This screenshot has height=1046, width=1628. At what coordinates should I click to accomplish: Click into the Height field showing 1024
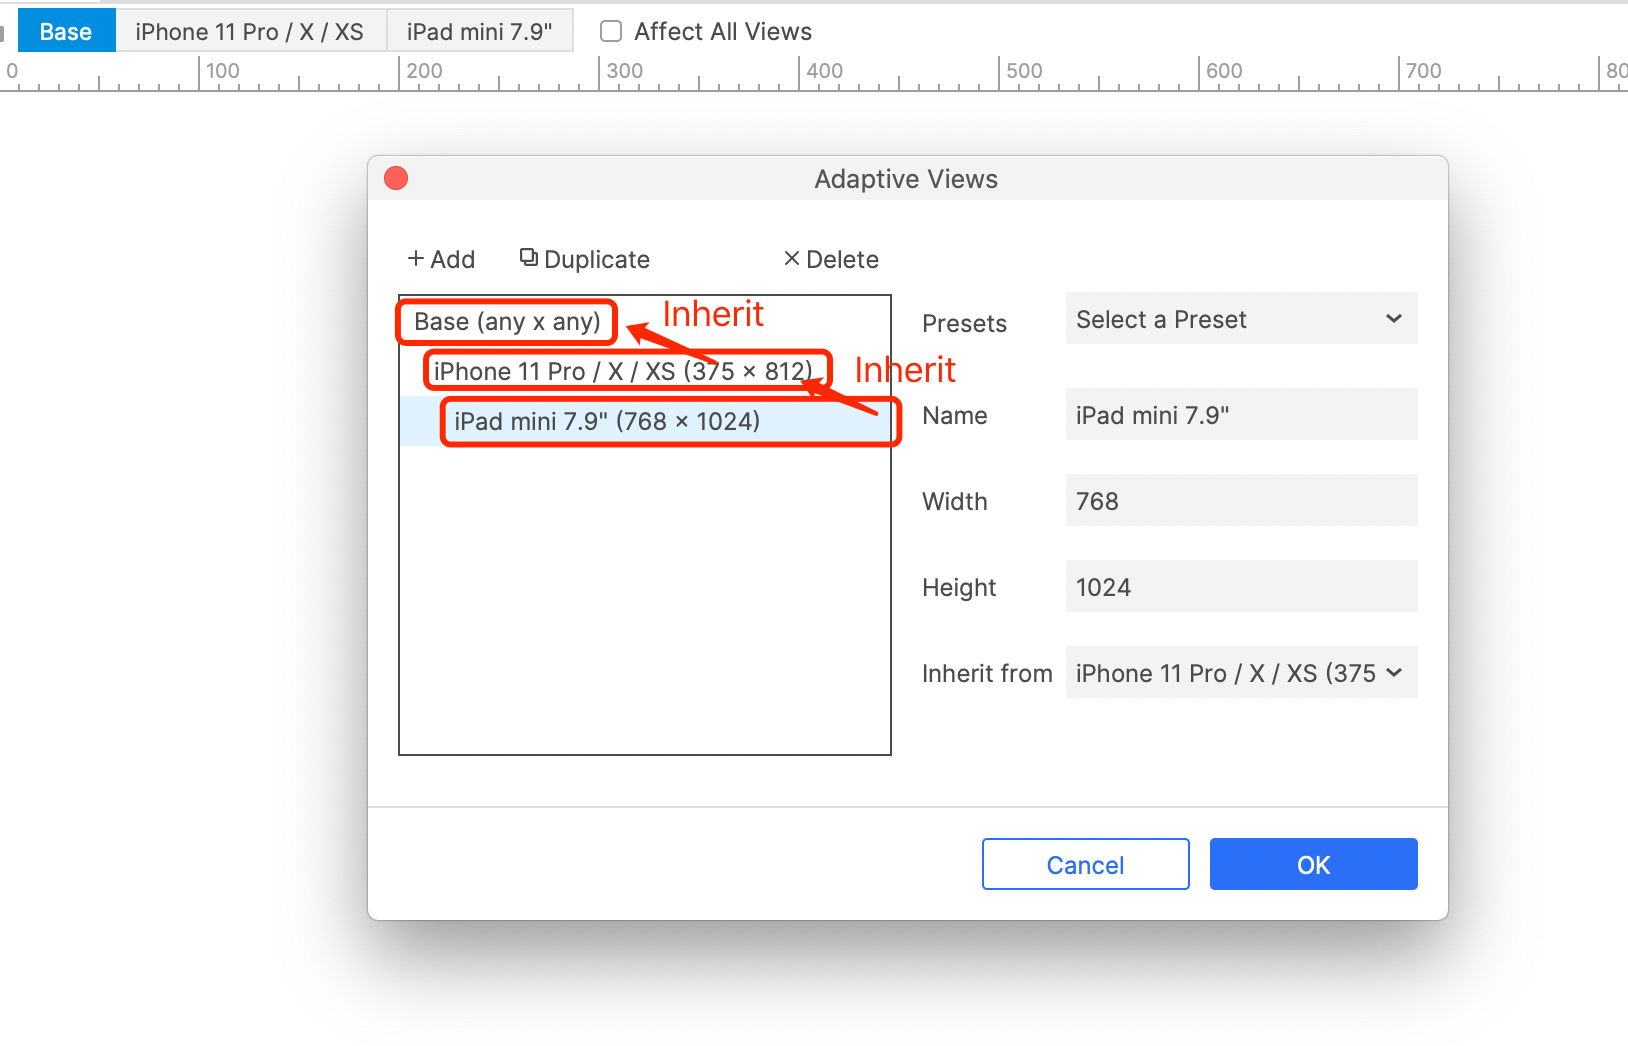pyautogui.click(x=1241, y=587)
